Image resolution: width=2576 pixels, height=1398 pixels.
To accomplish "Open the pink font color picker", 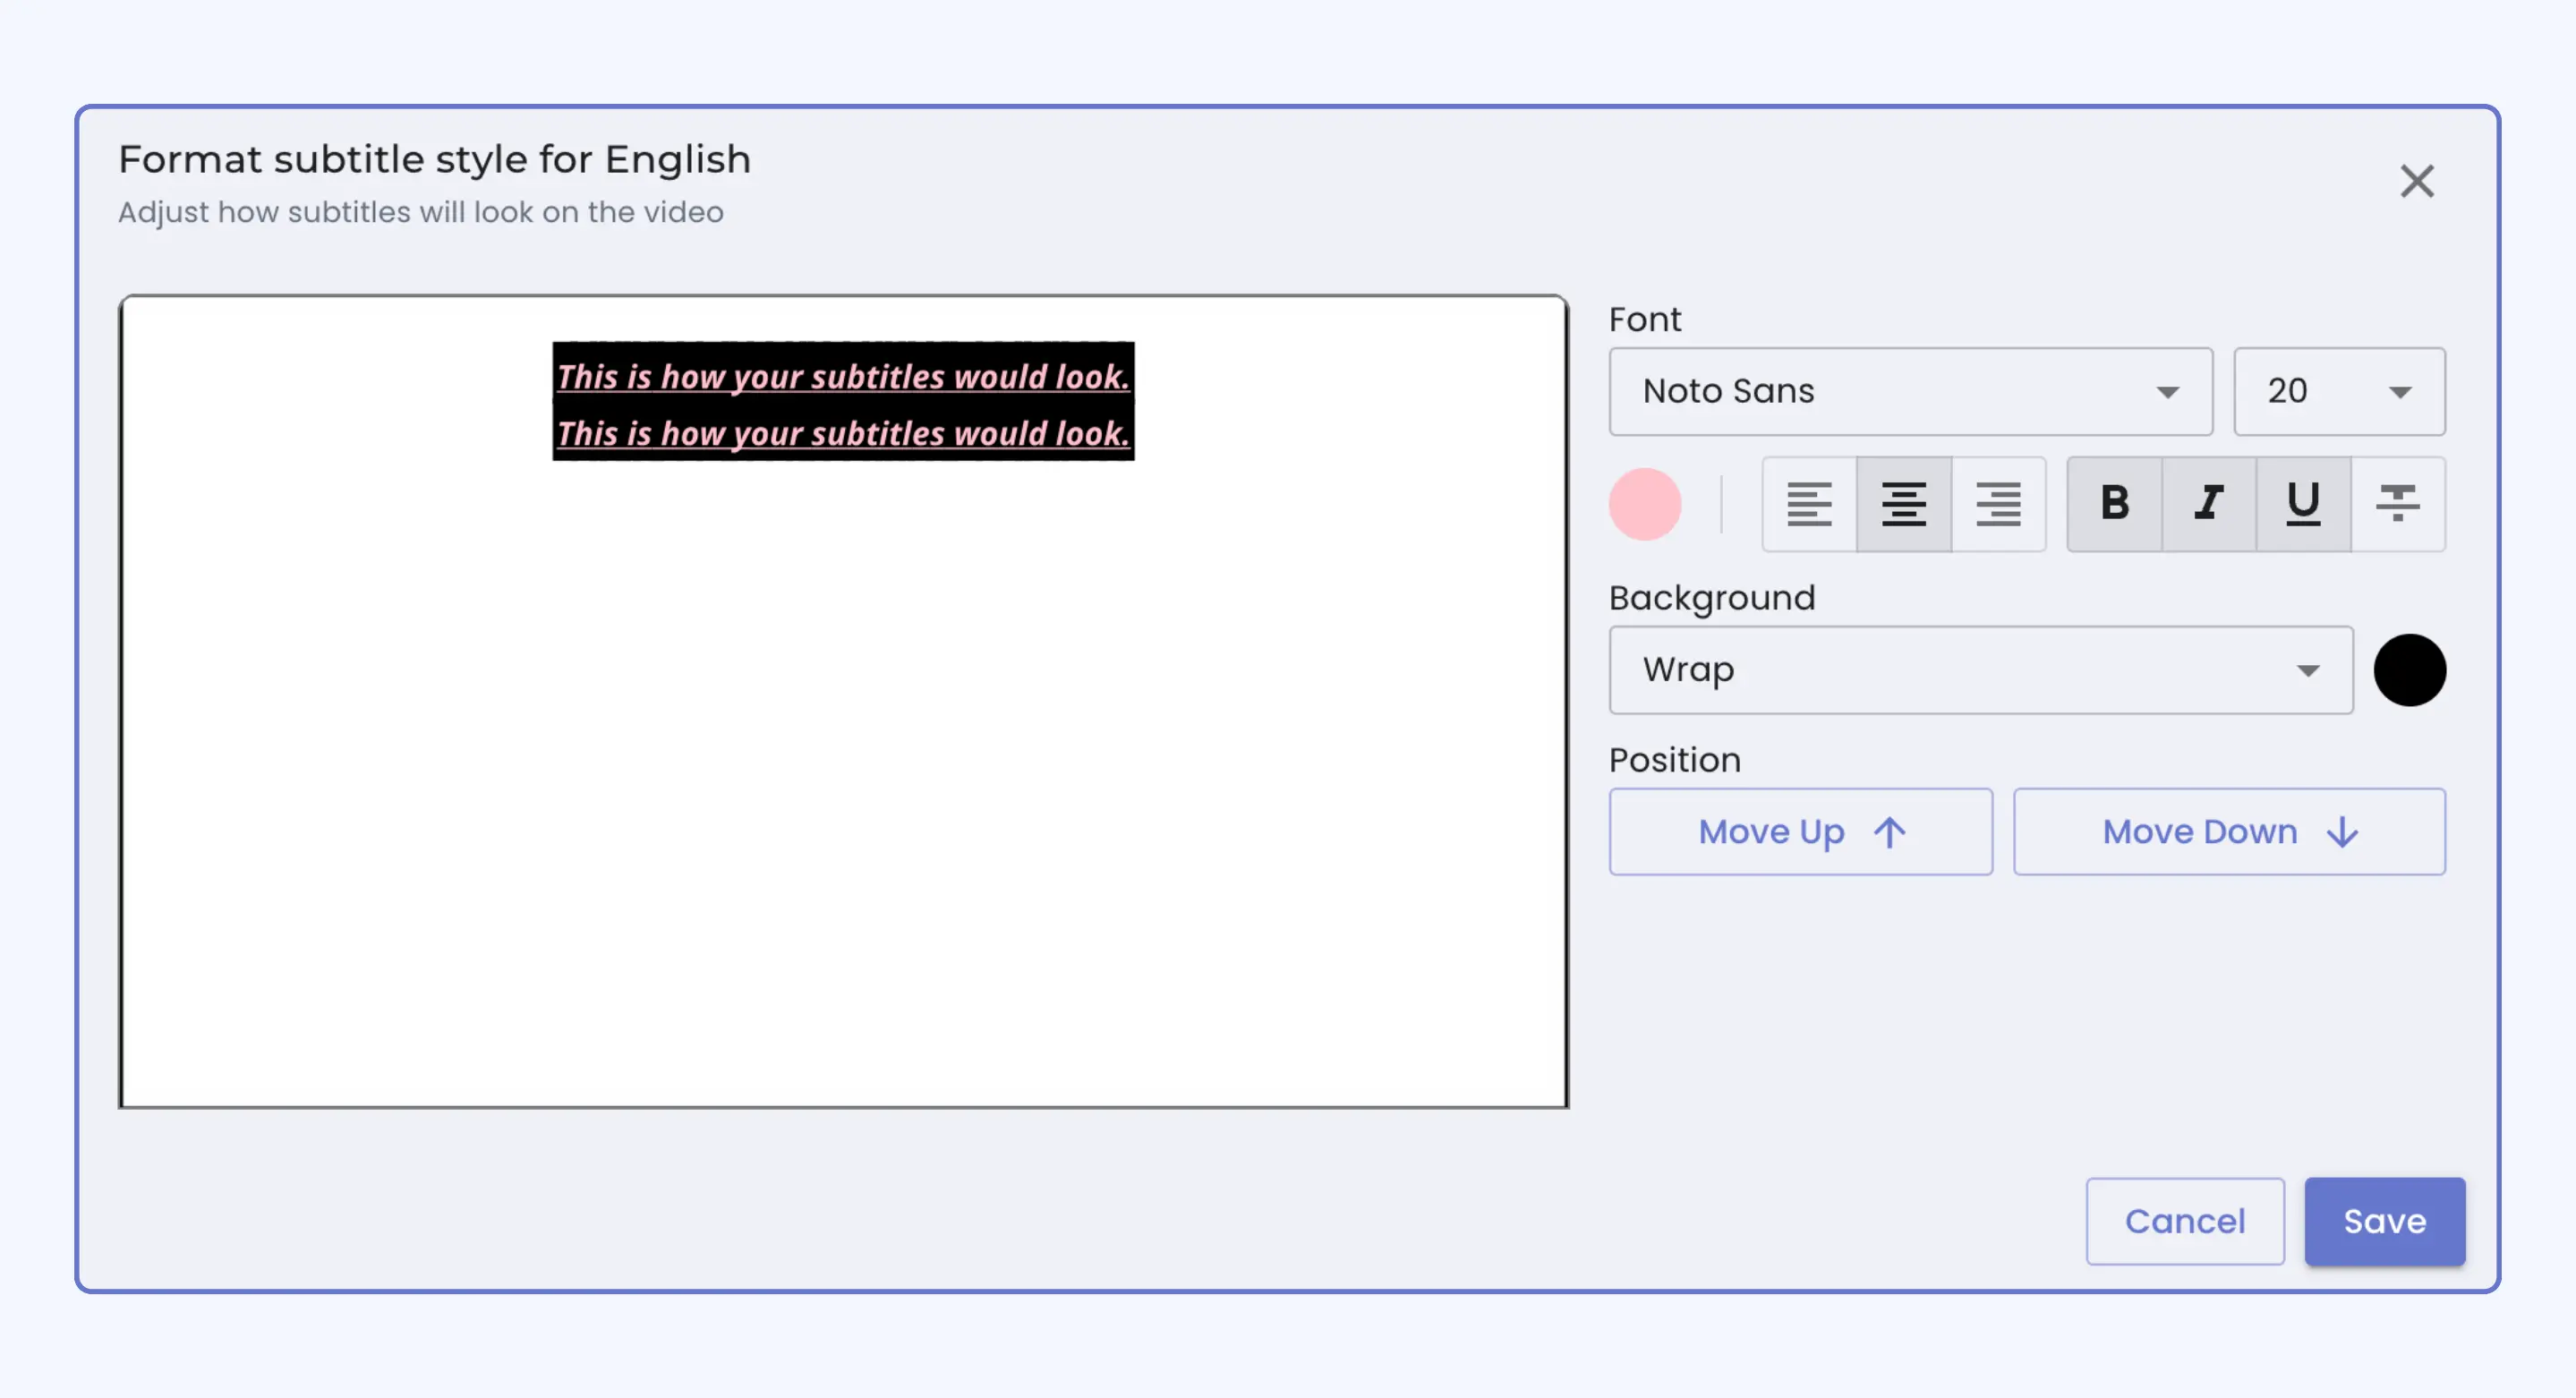I will coord(1645,504).
